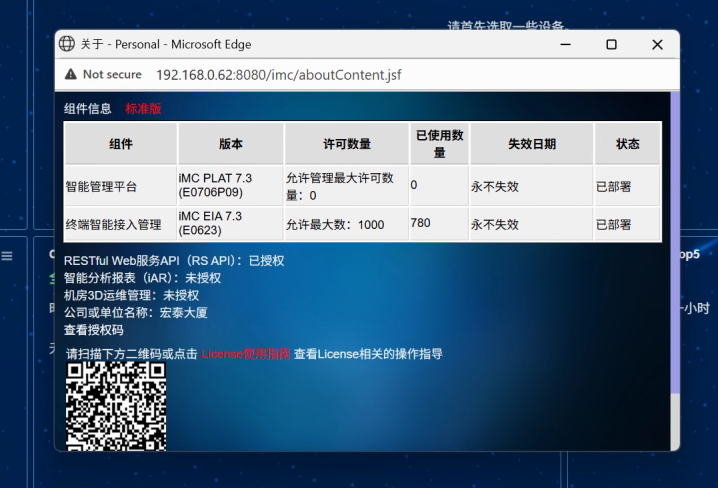The width and height of the screenshot is (718, 488).
Task: Click the address bar URL text
Action: pos(279,74)
